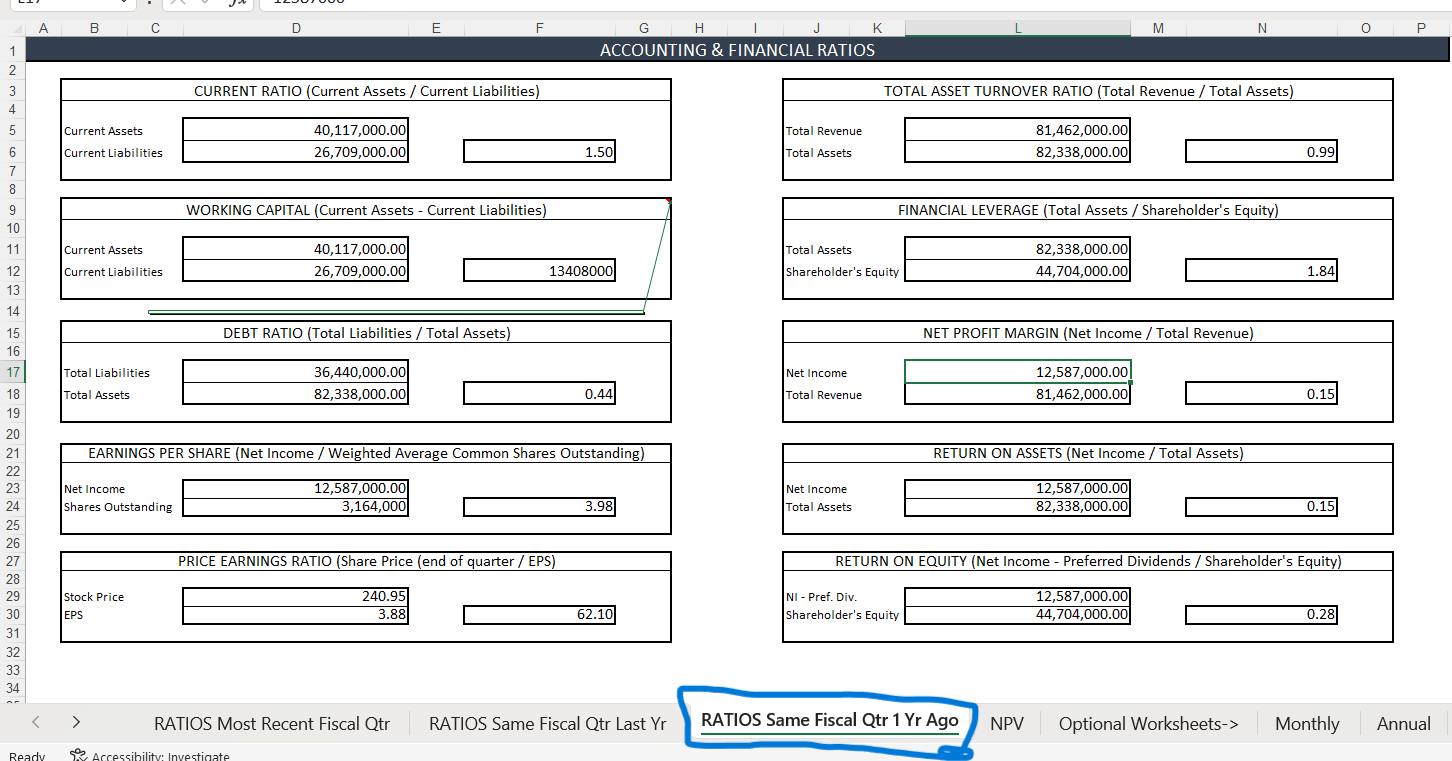Select the Earnings Per Share result 3.98
1452x761 pixels.
point(539,506)
